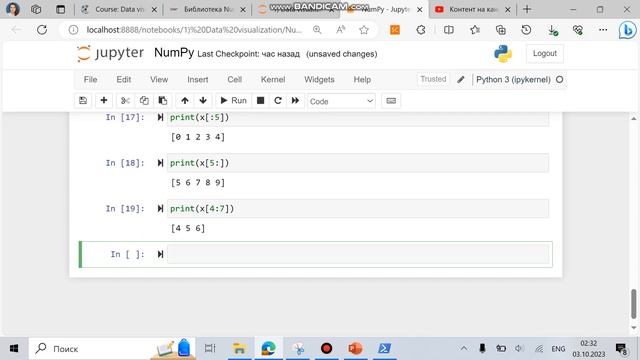640x360 pixels.
Task: Run the empty cell step icon
Action: point(160,254)
